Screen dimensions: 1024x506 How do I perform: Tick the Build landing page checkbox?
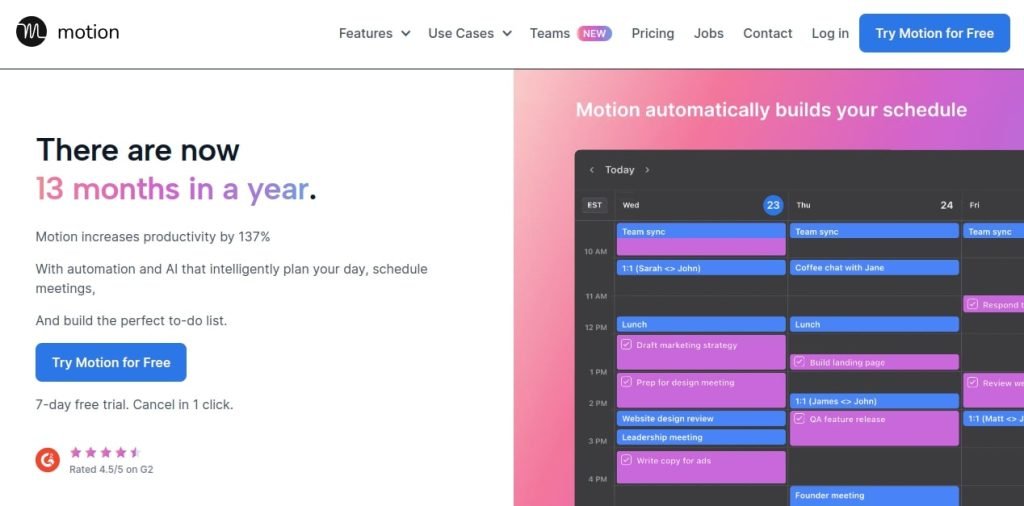799,362
